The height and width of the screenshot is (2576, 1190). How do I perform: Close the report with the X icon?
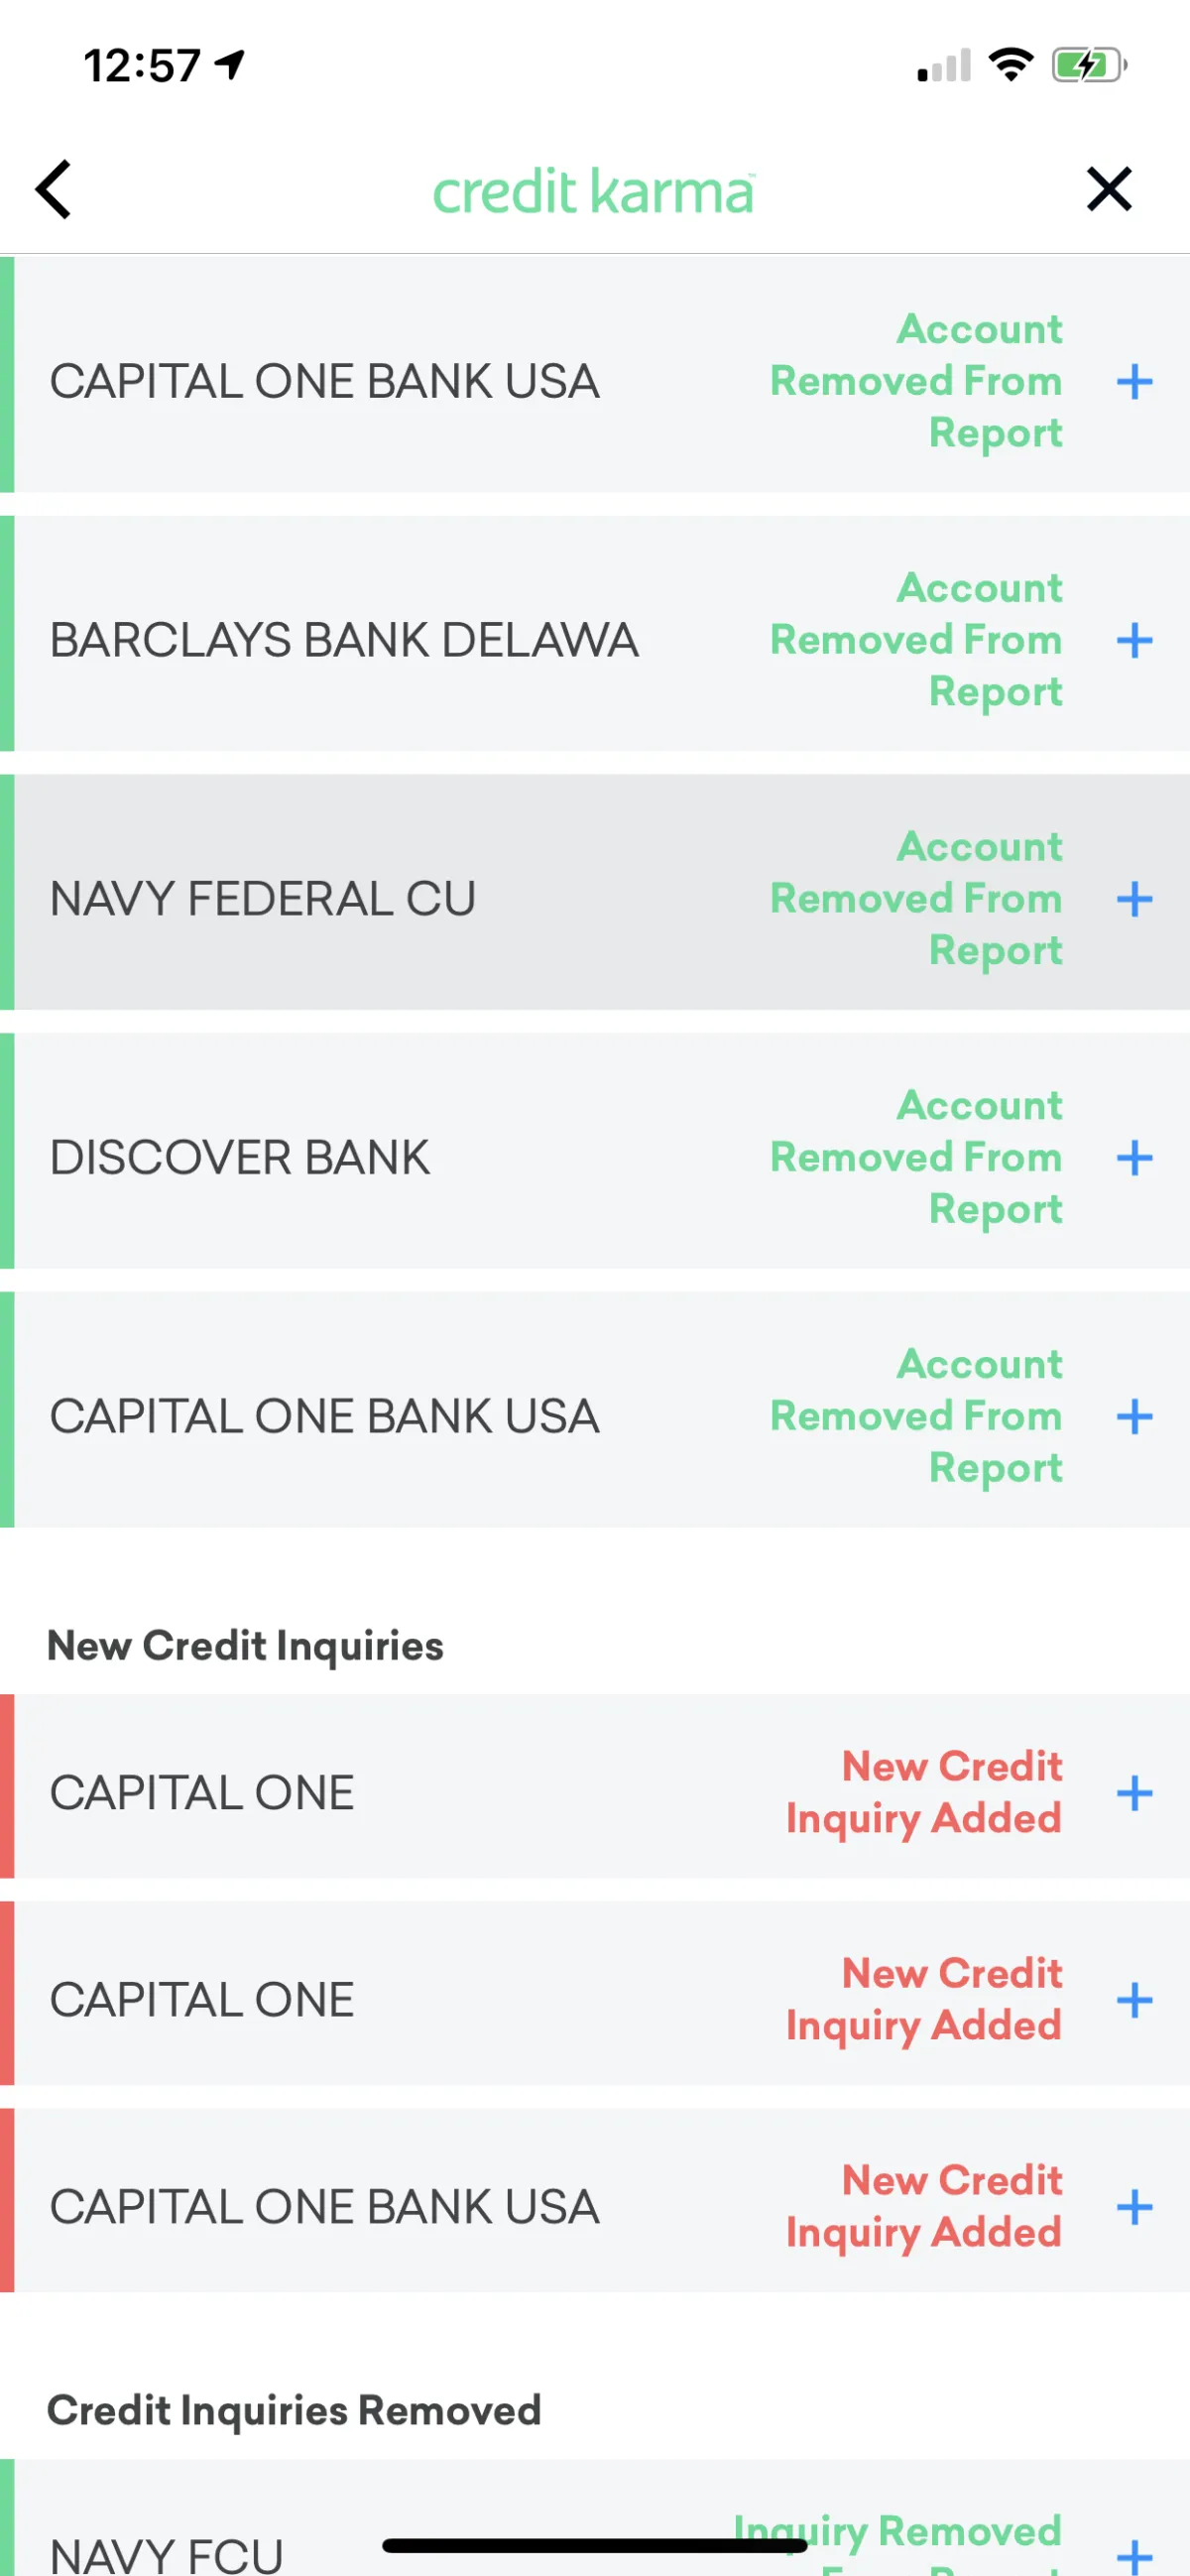pos(1108,189)
